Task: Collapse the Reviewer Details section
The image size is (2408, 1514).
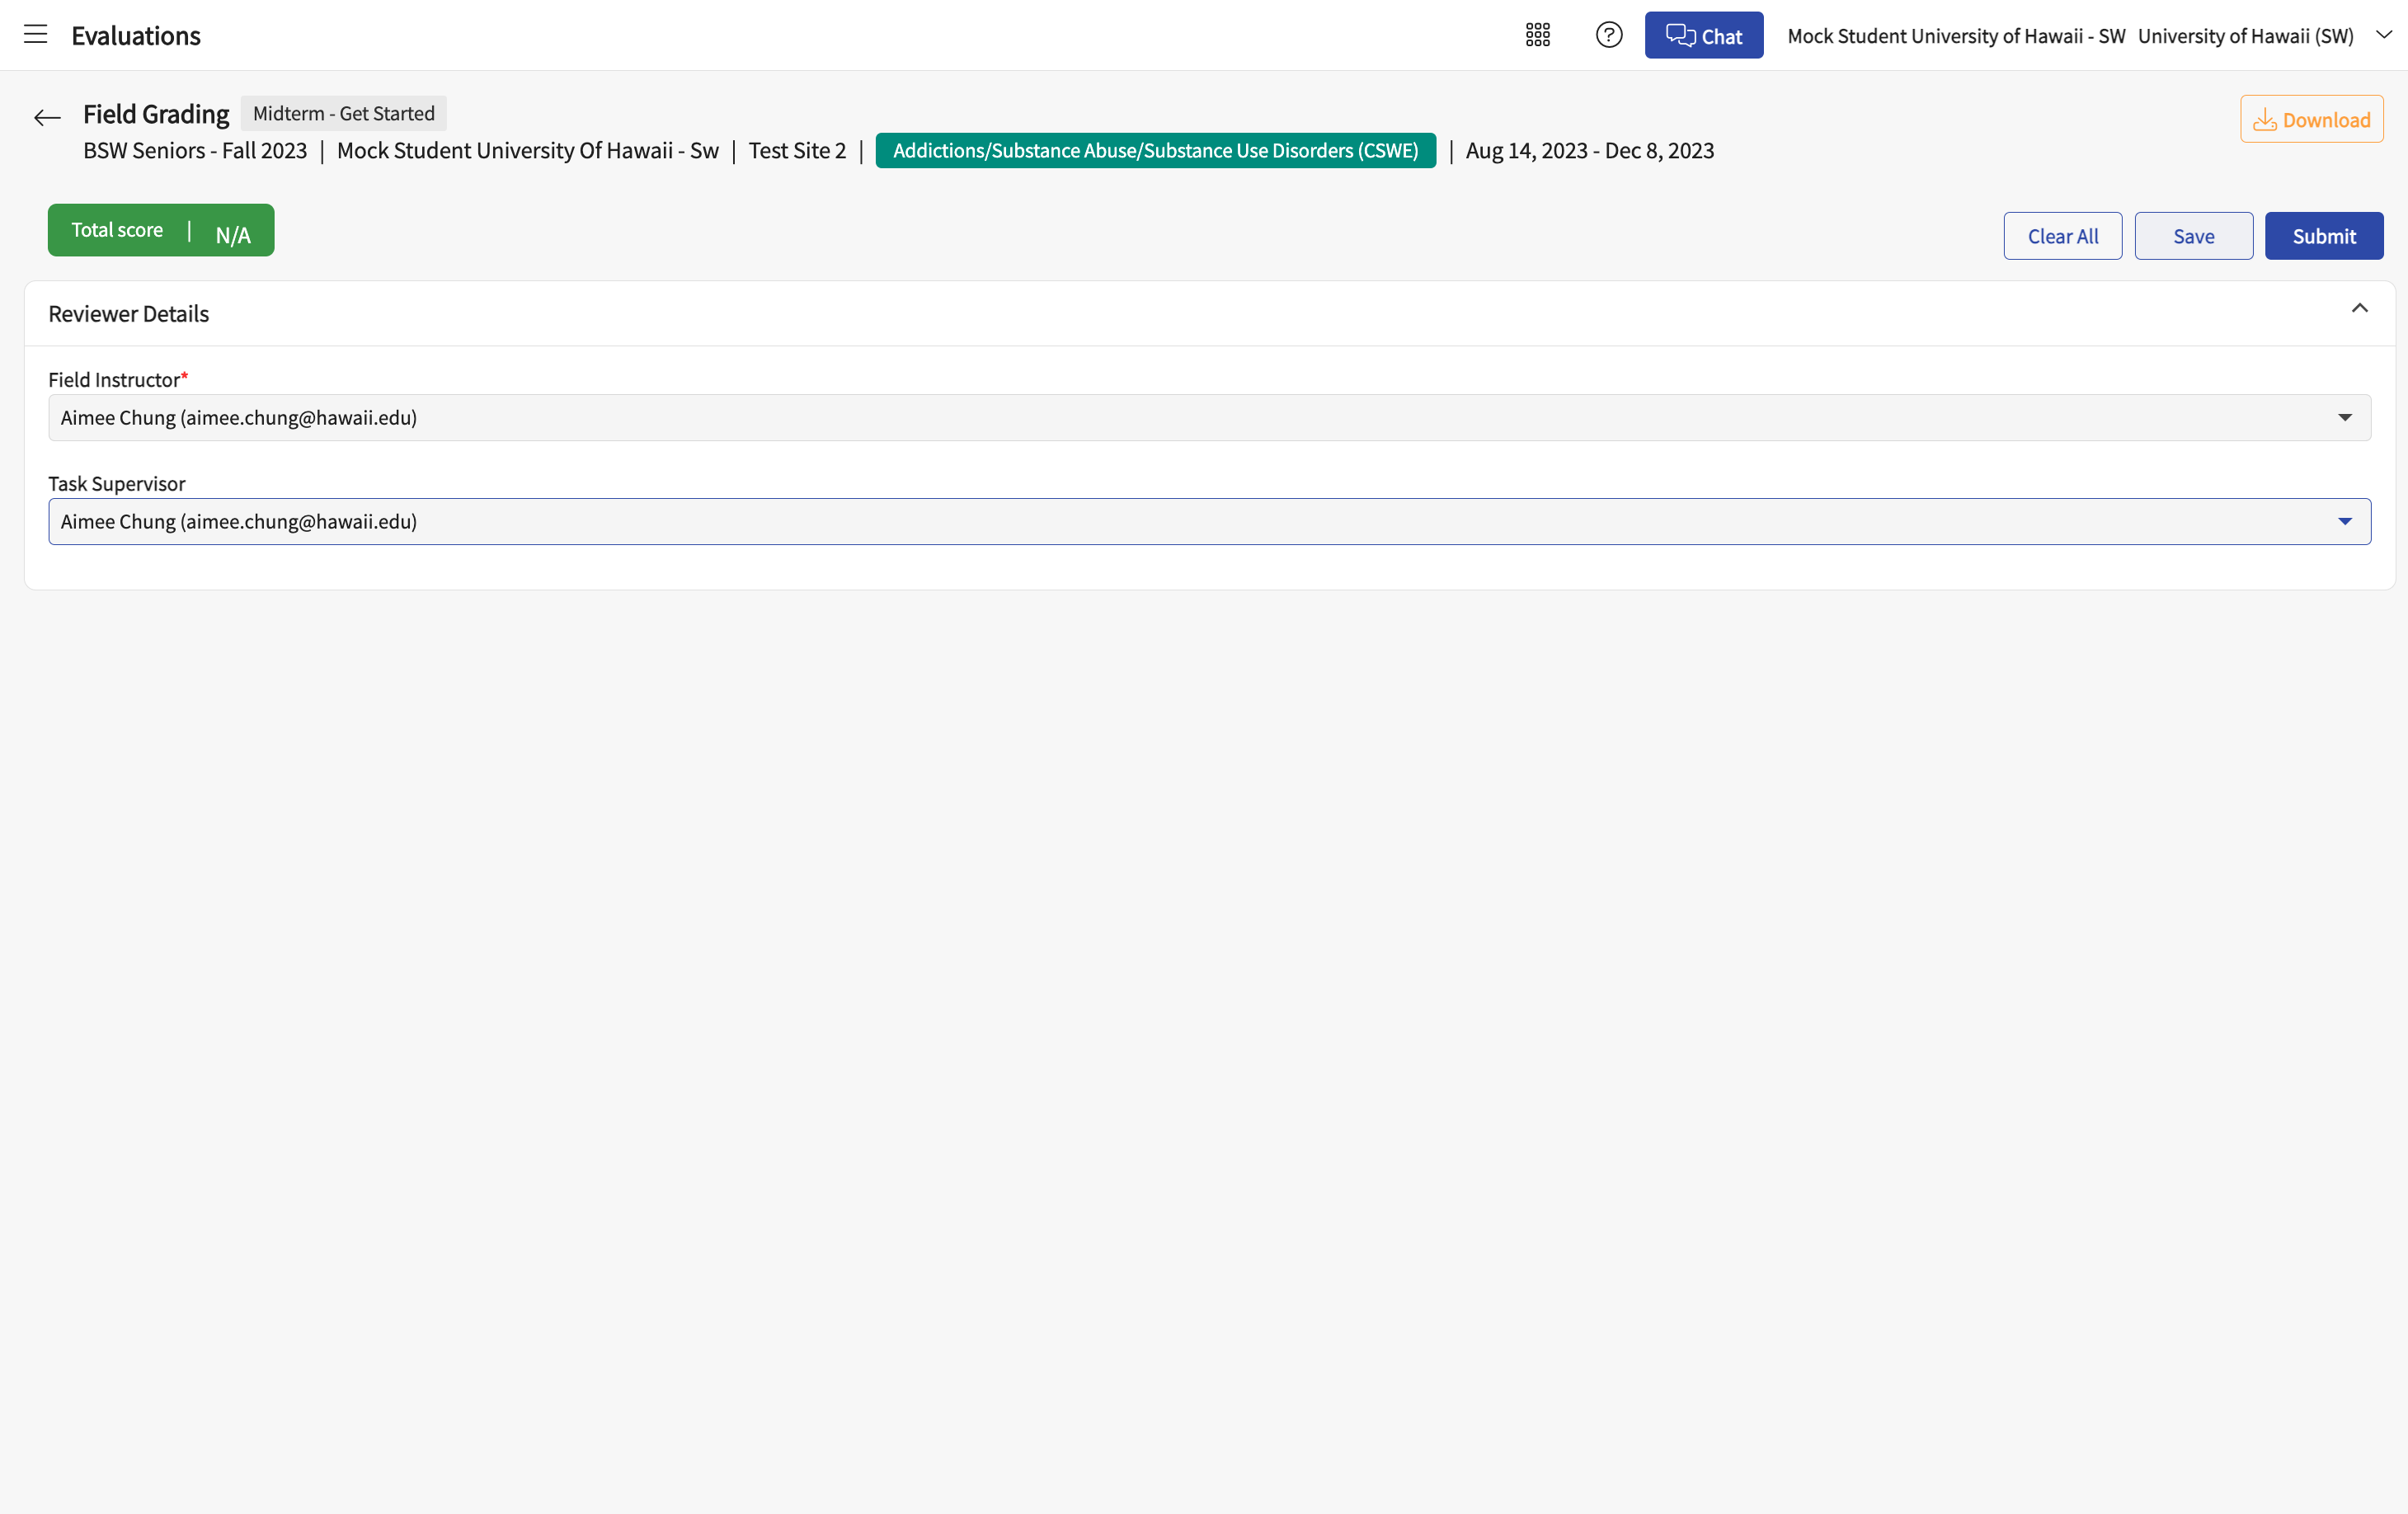Action: coord(2359,308)
